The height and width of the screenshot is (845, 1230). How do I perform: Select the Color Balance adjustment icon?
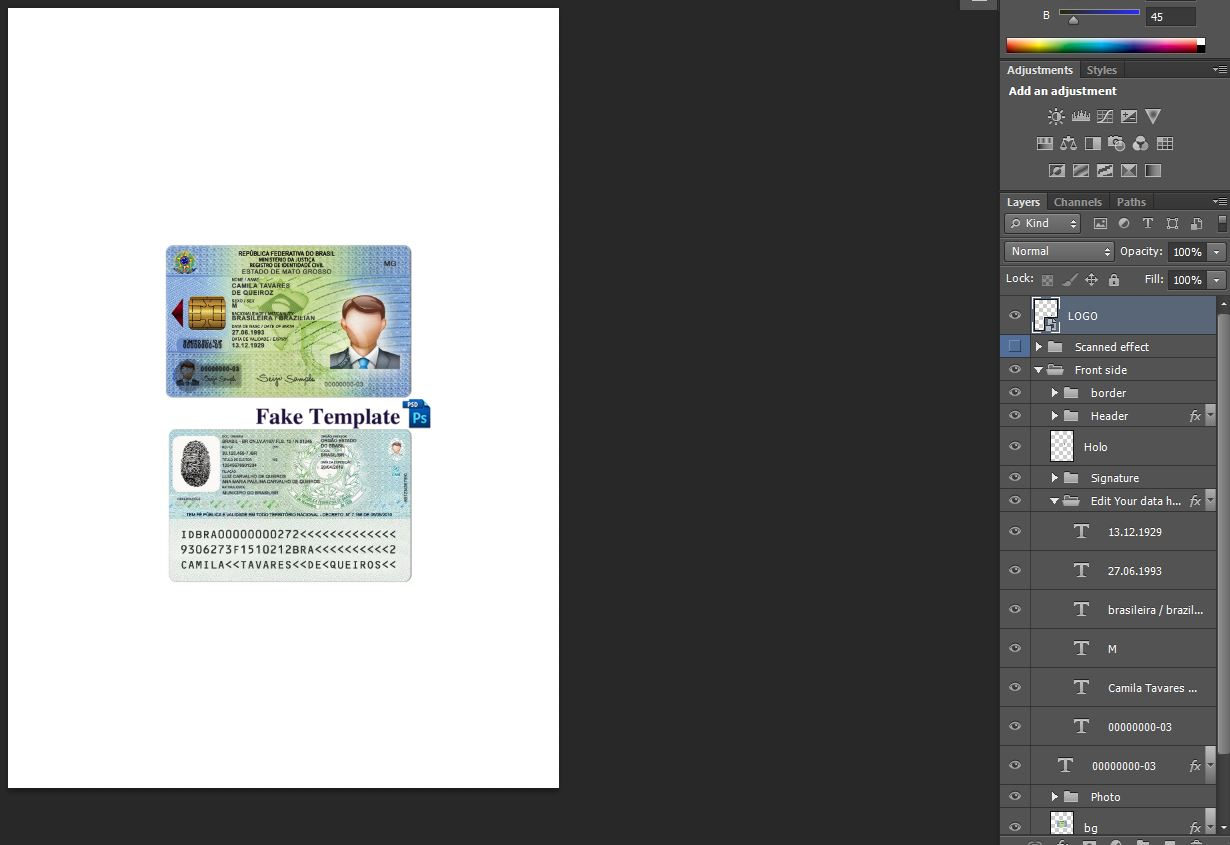pyautogui.click(x=1068, y=143)
